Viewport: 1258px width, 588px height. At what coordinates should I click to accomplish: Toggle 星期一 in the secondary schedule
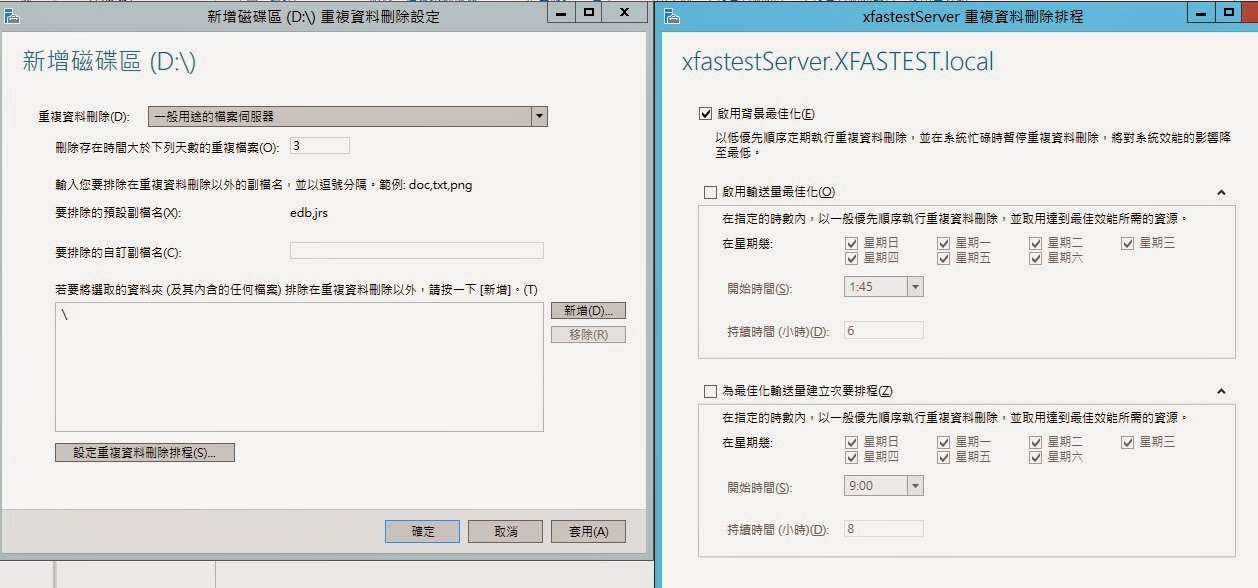pos(944,442)
